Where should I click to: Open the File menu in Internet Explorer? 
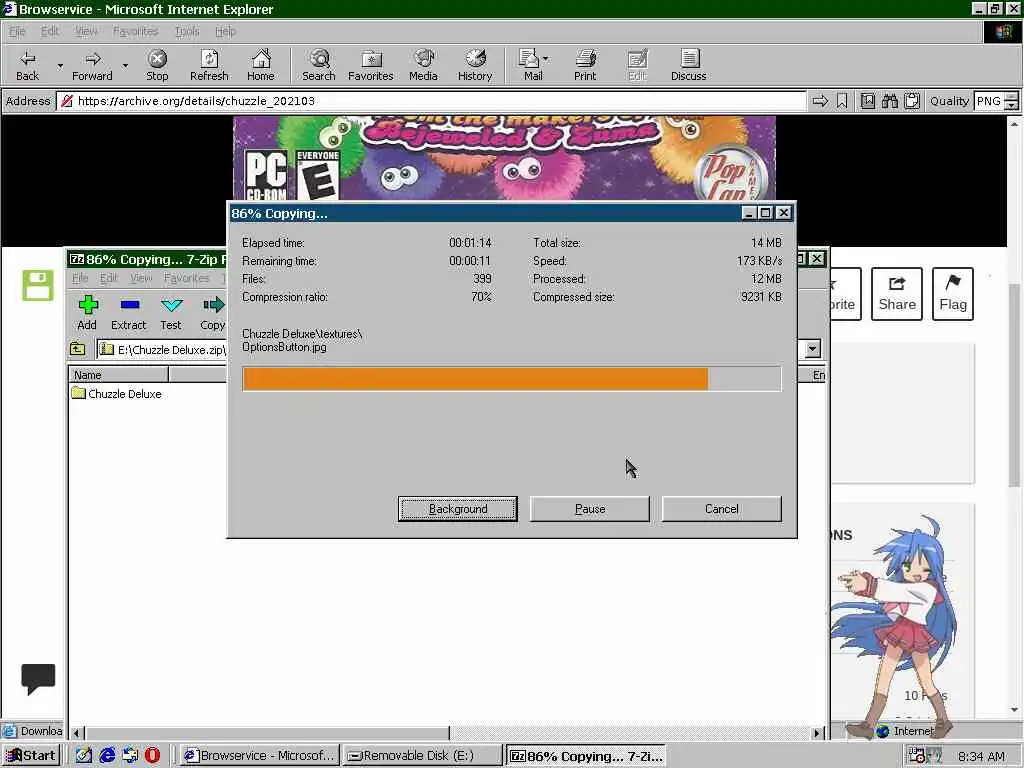click(x=17, y=31)
